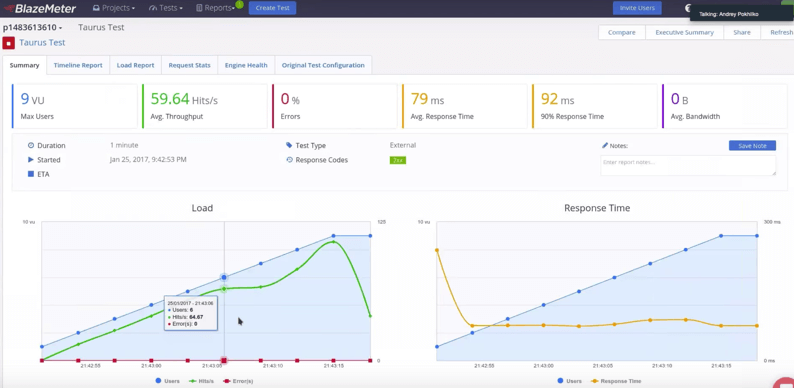Toggle Users series in Load chart legend

click(167, 380)
